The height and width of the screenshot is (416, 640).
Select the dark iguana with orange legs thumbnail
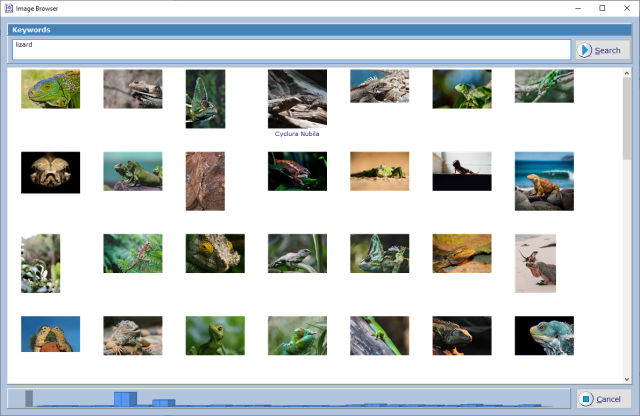coord(462,336)
